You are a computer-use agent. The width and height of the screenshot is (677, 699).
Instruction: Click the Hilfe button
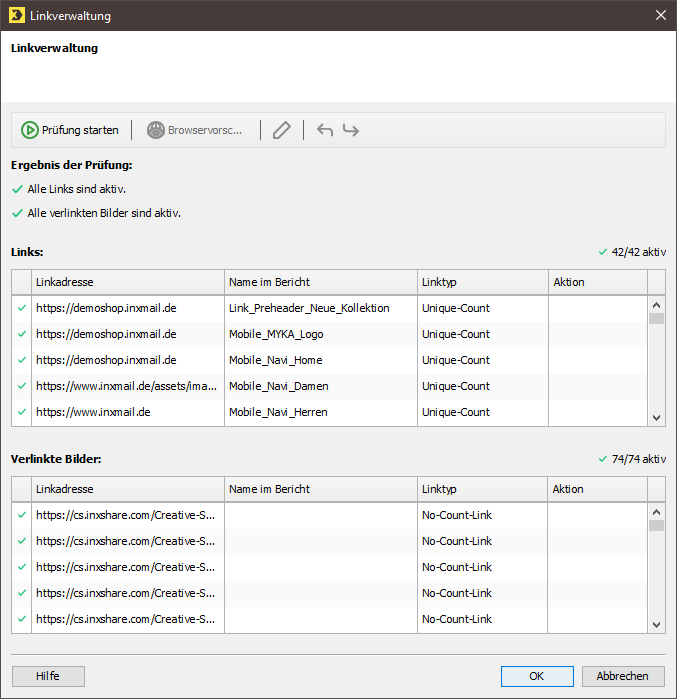tap(48, 676)
